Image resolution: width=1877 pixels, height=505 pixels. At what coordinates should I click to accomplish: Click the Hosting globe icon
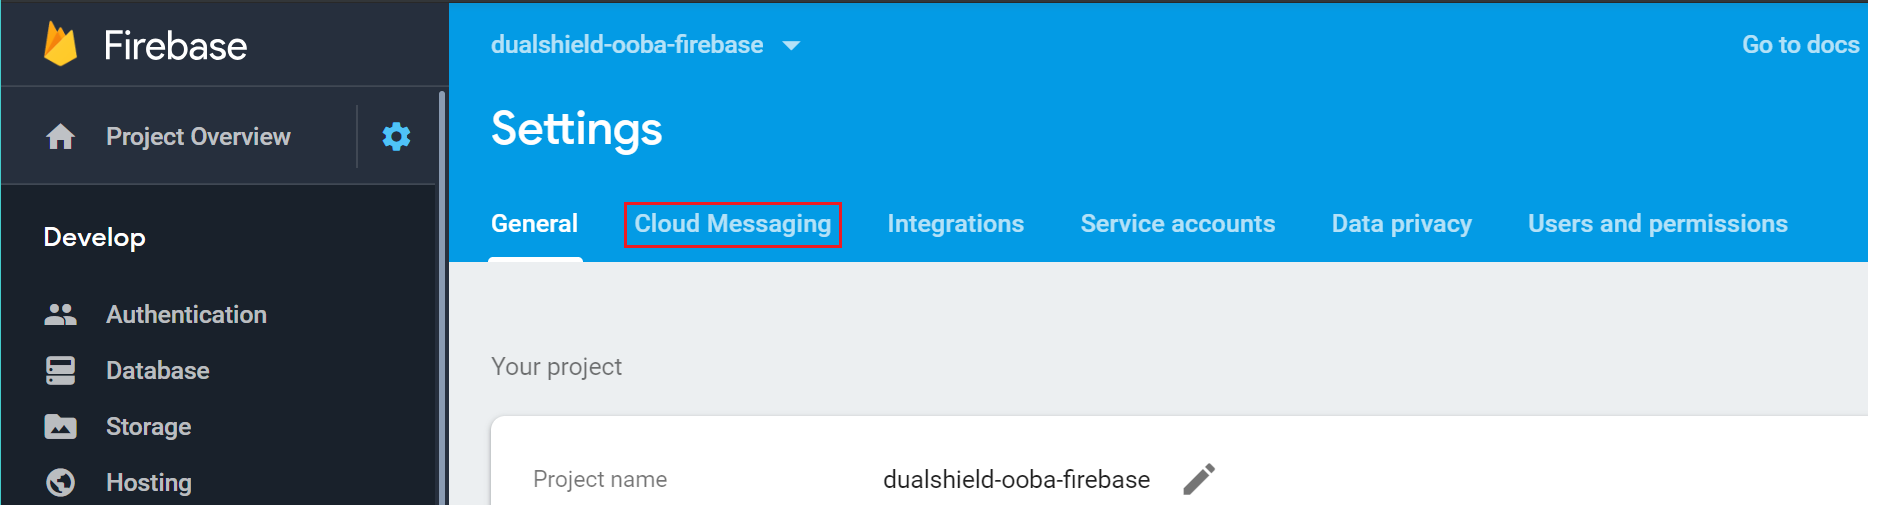point(60,483)
